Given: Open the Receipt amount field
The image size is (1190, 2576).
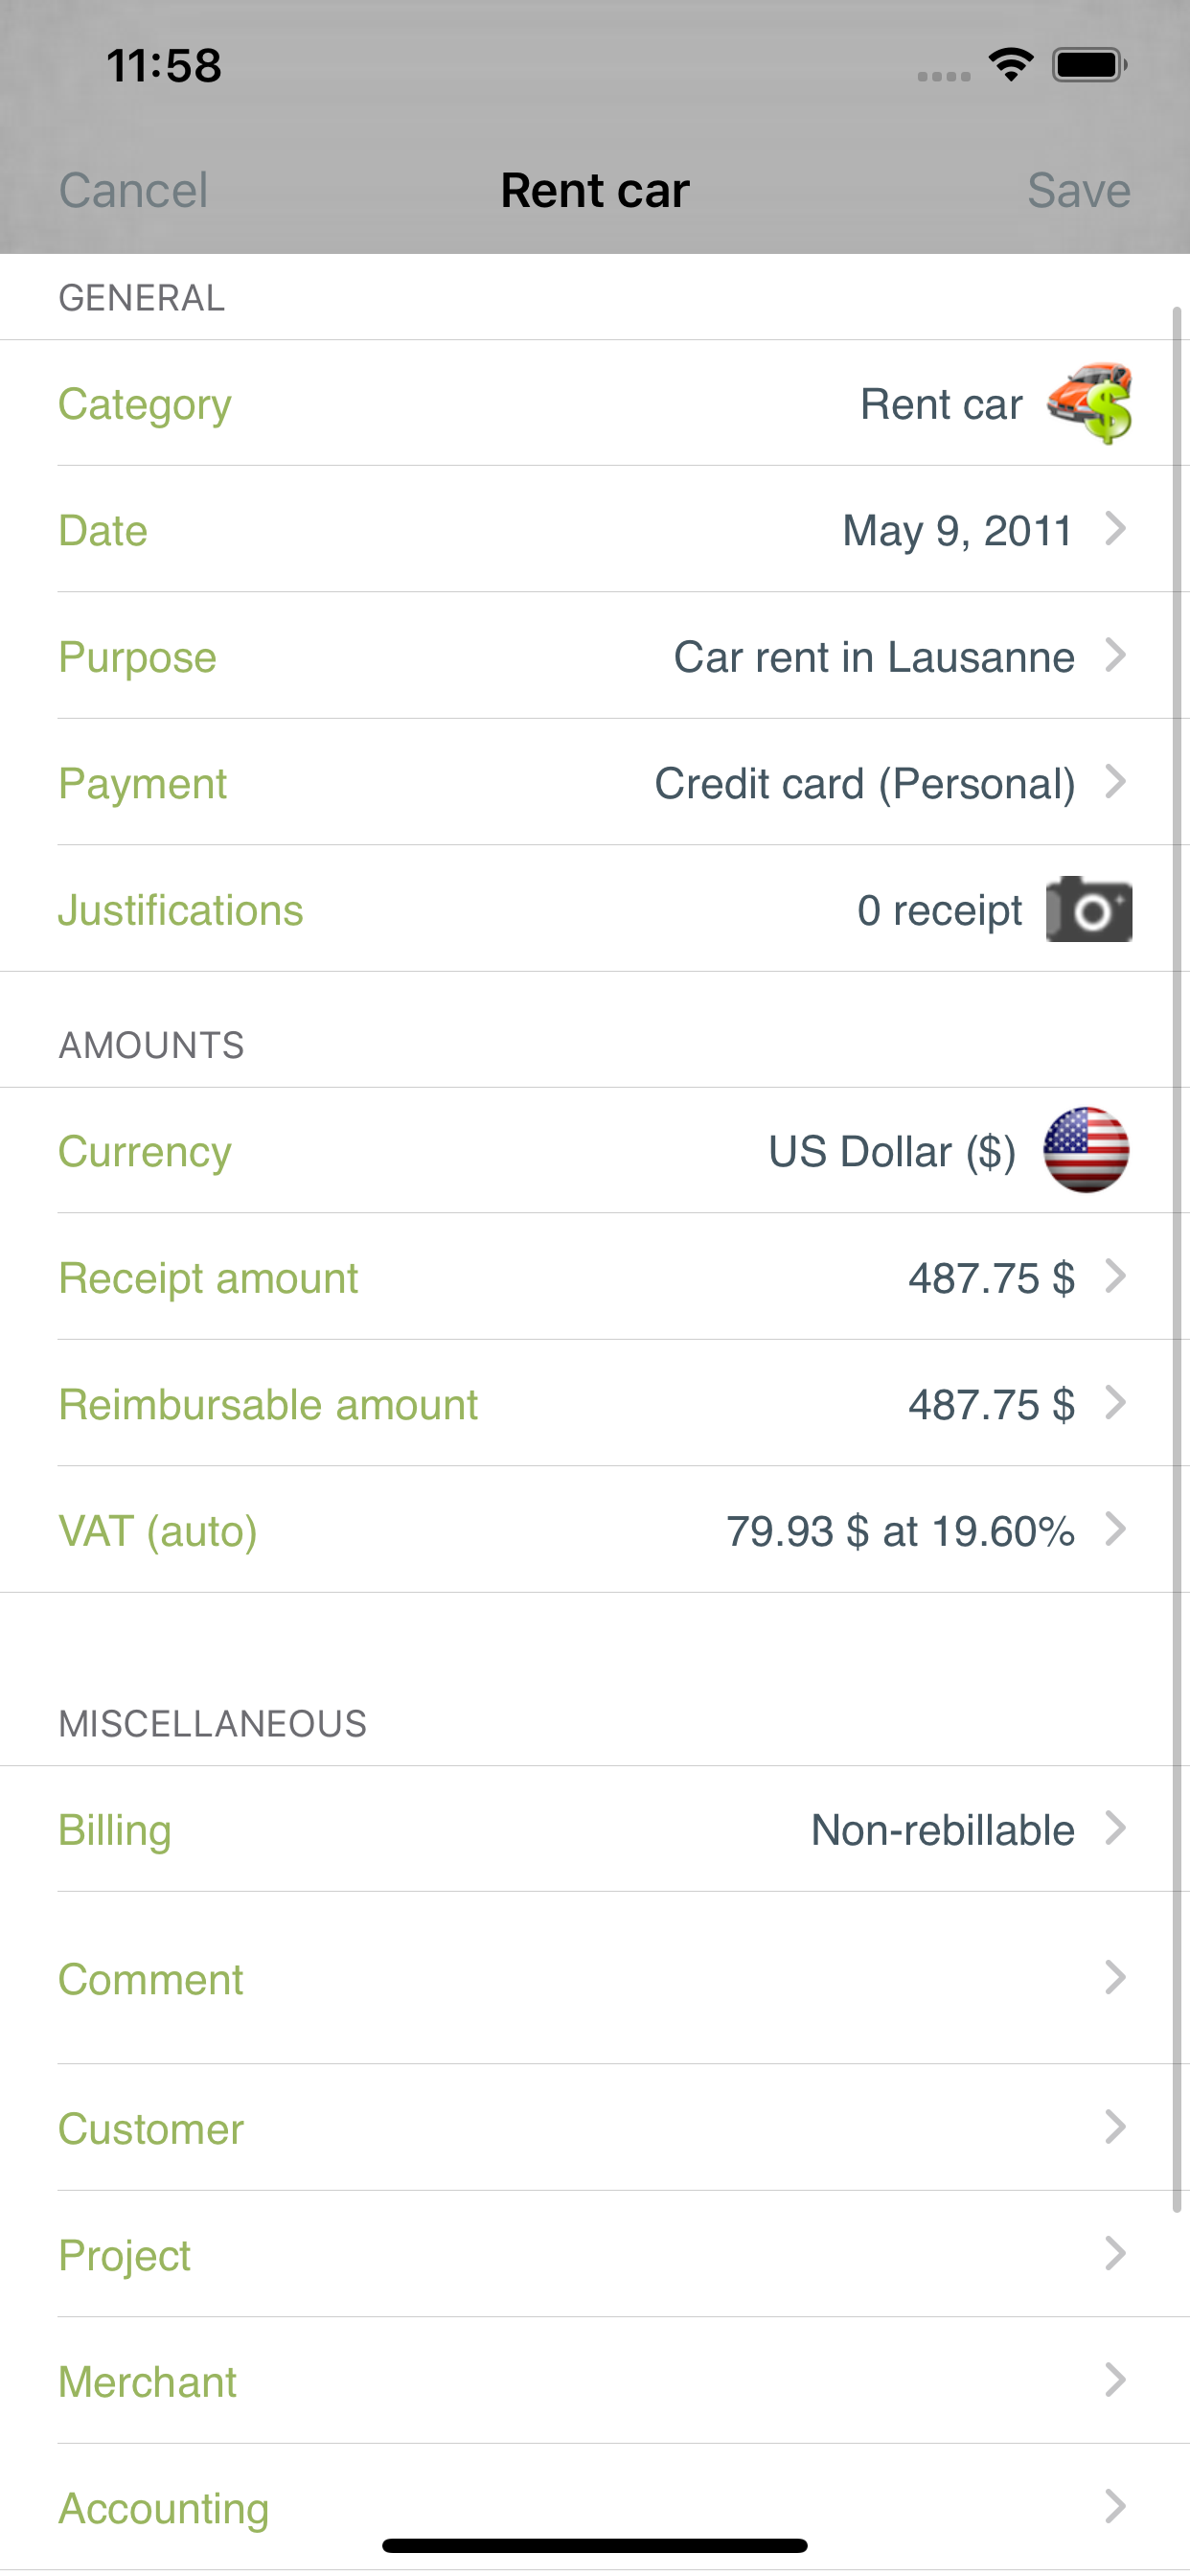Looking at the screenshot, I should coord(595,1277).
